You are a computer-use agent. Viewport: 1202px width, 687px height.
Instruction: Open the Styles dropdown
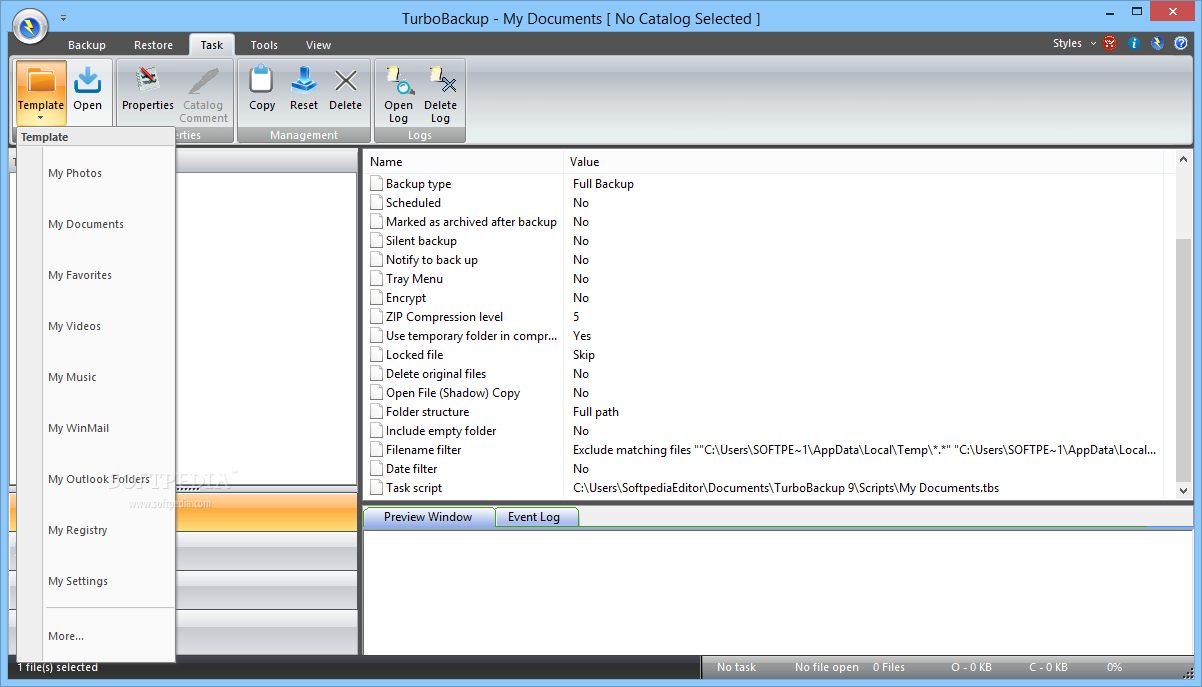click(x=1074, y=44)
